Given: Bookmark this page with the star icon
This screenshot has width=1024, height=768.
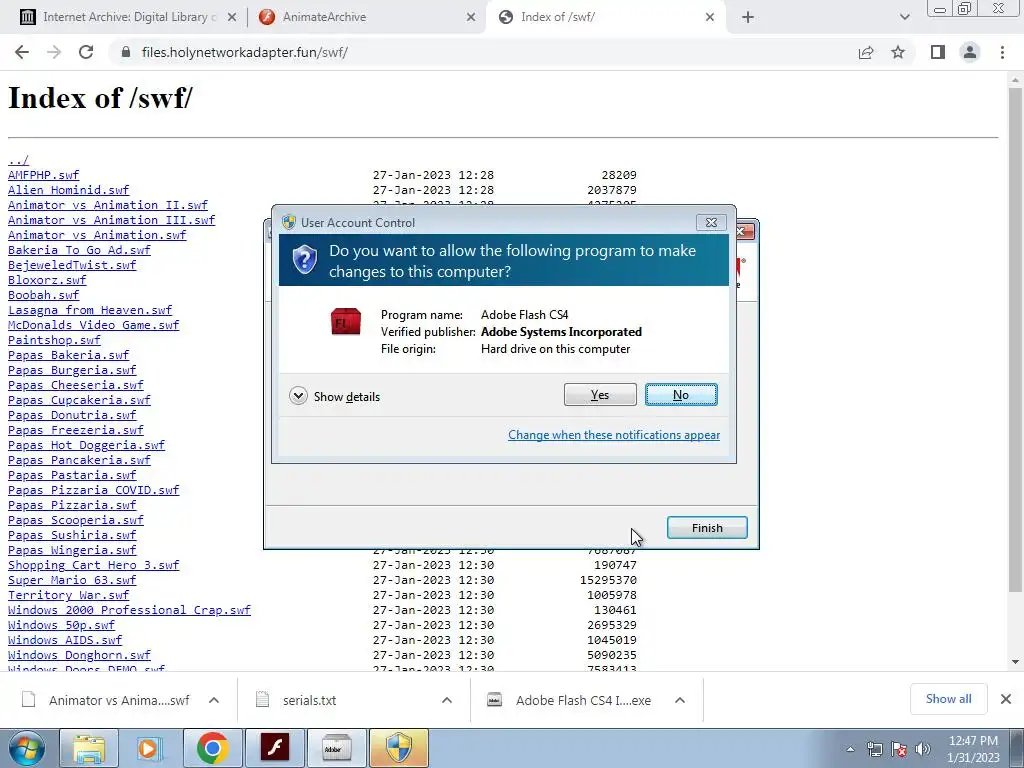Looking at the screenshot, I should (898, 52).
